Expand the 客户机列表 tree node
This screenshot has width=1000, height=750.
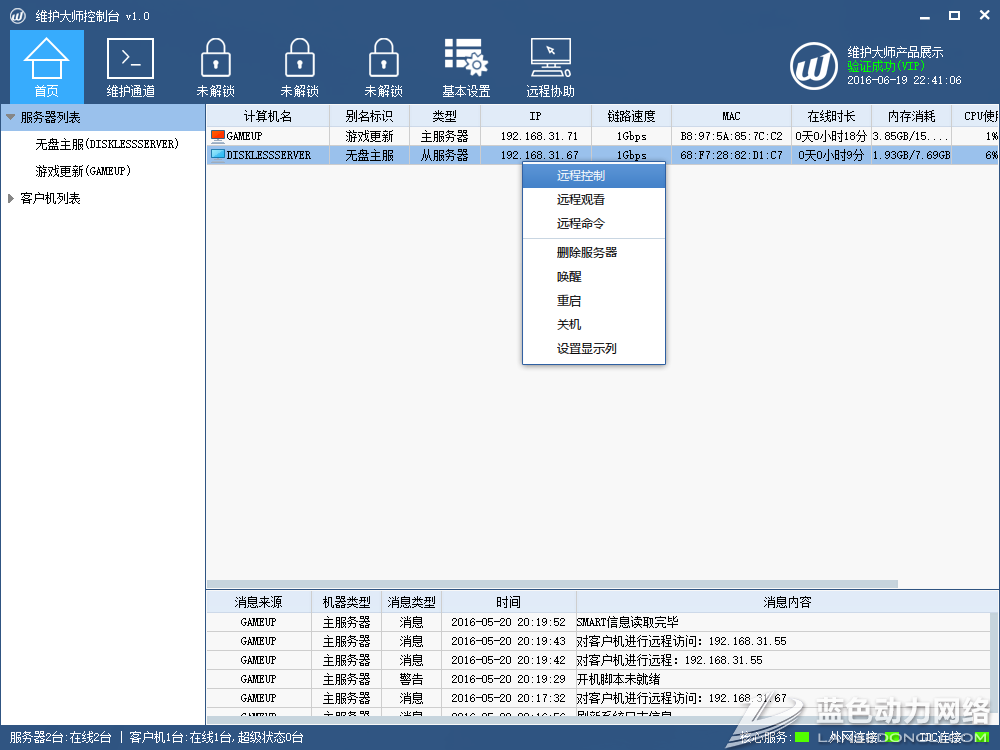click(10, 198)
